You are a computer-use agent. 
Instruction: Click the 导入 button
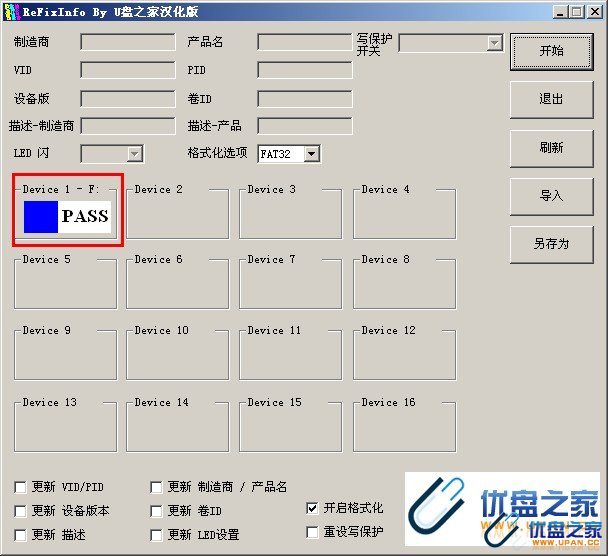click(x=551, y=195)
